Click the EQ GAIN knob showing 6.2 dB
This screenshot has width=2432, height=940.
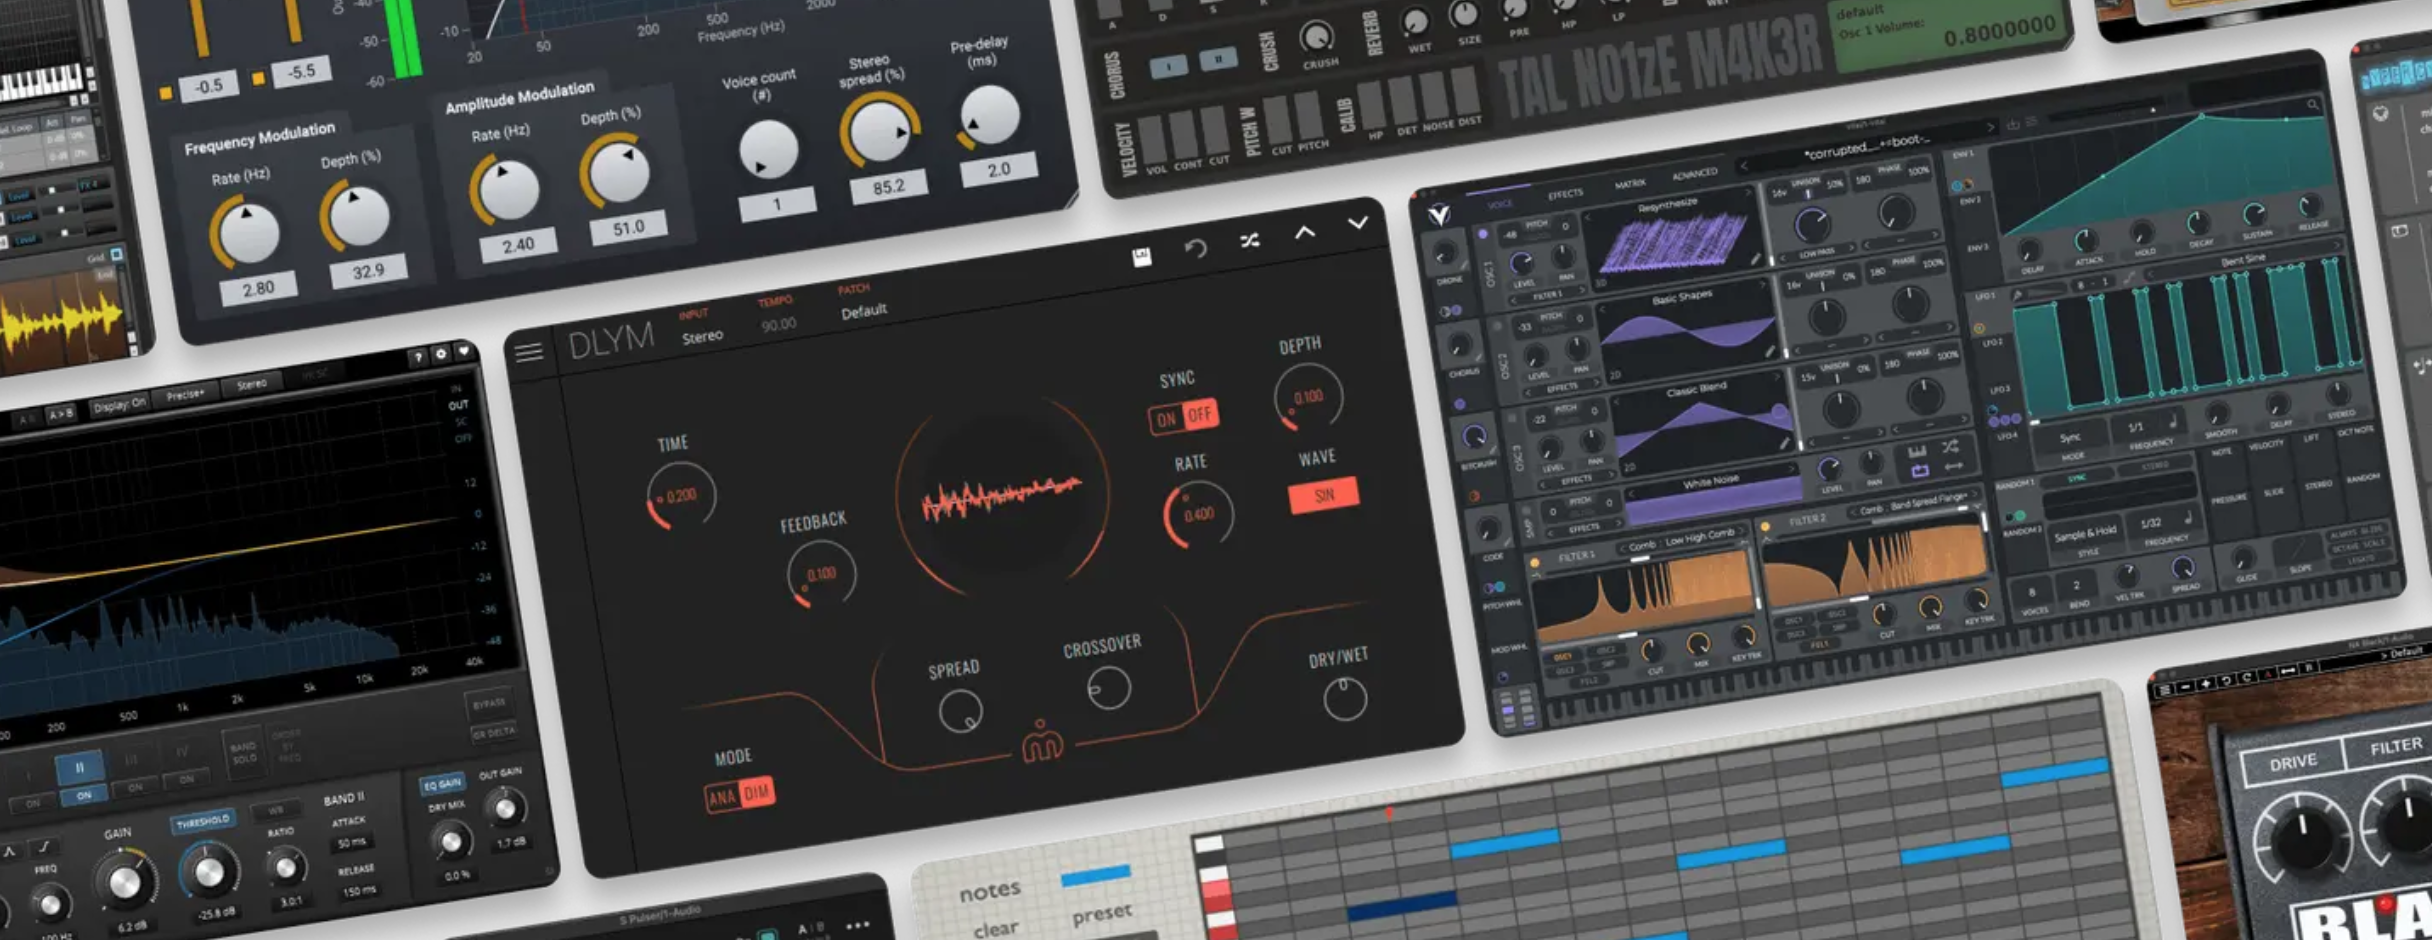tap(124, 882)
